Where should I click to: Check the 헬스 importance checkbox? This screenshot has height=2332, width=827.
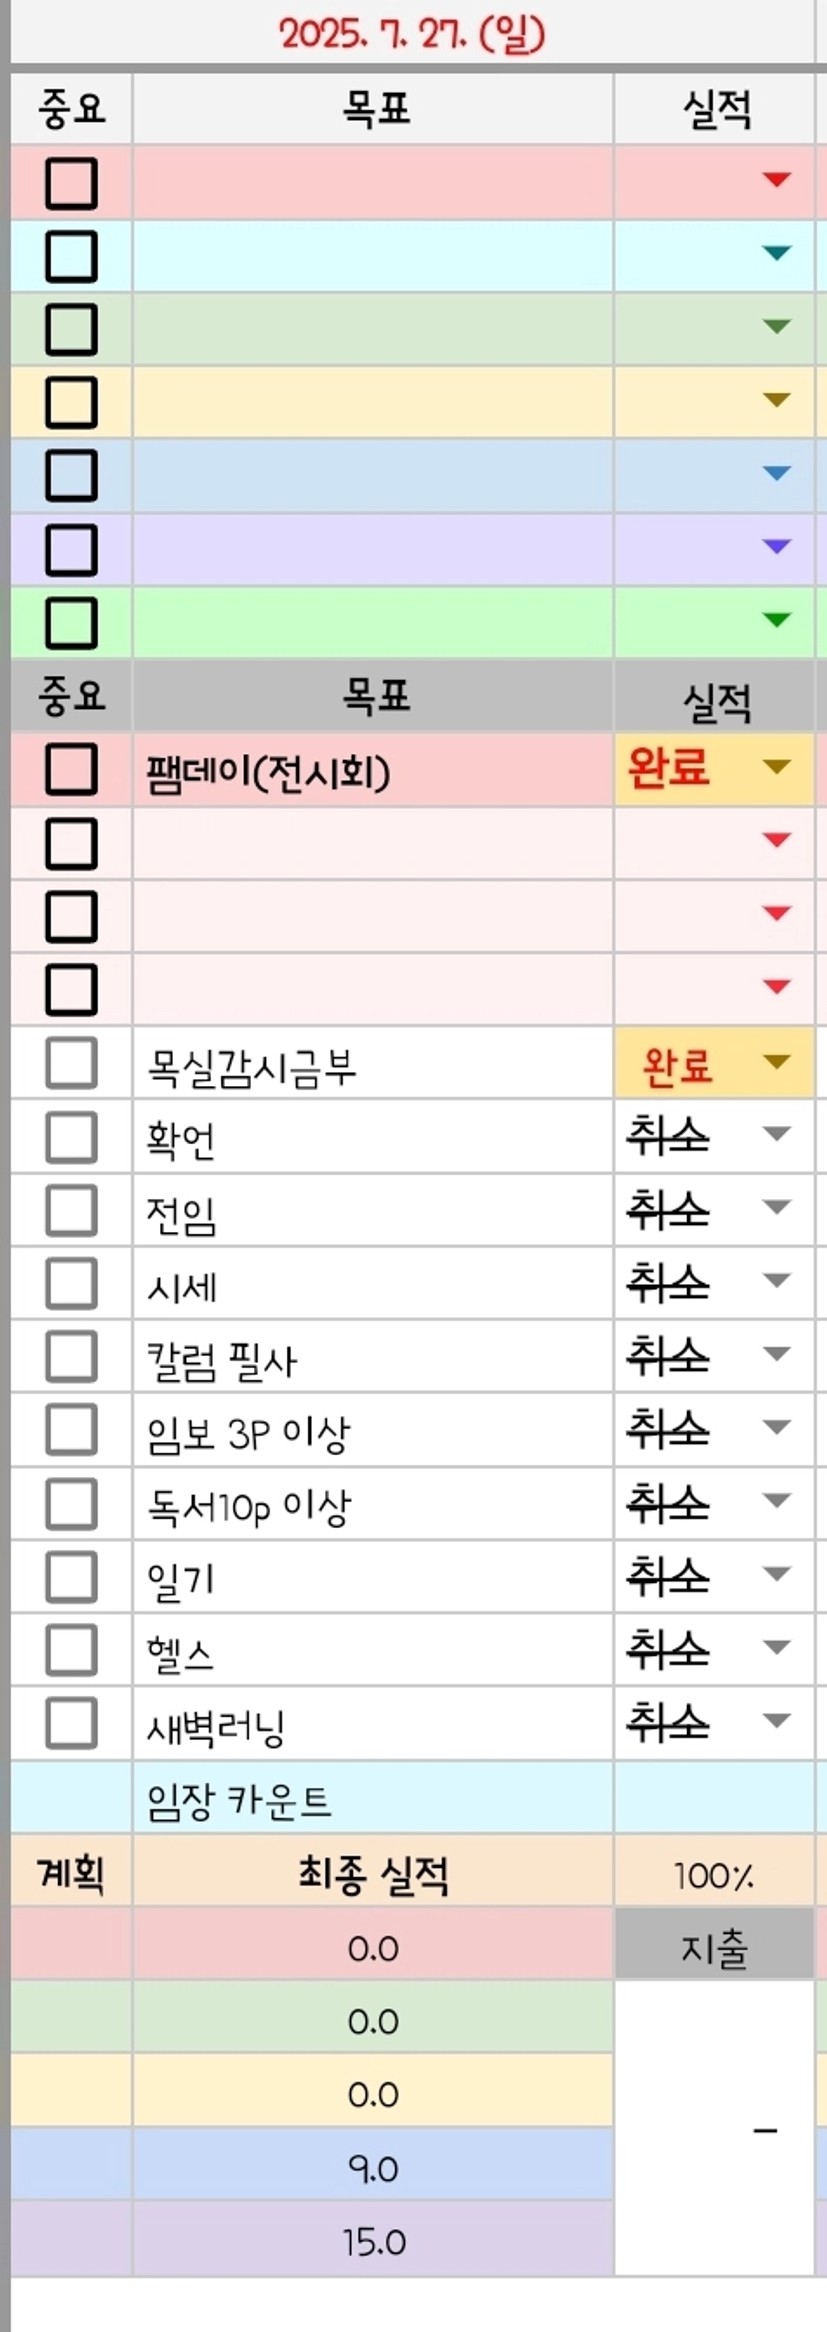71,1650
